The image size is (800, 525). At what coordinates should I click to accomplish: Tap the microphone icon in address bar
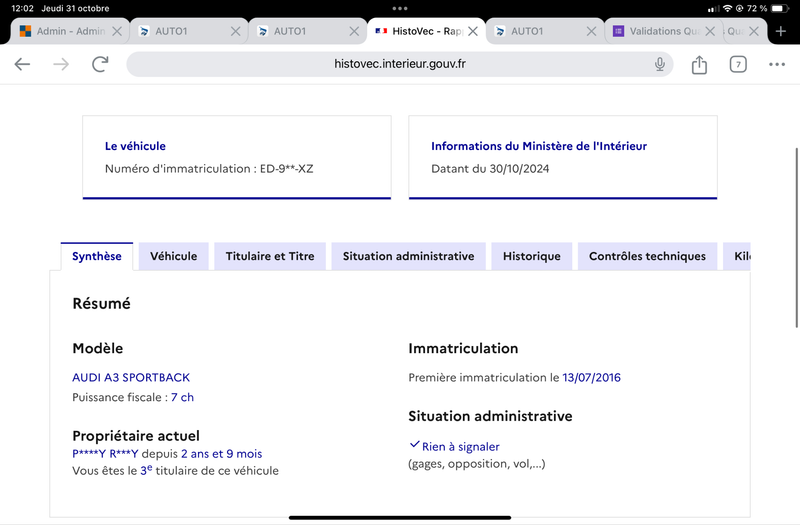(660, 64)
